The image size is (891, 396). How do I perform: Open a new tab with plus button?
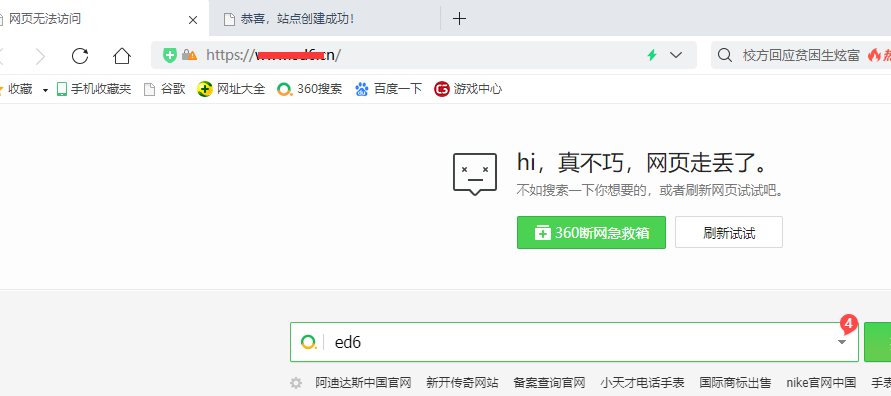tap(459, 19)
